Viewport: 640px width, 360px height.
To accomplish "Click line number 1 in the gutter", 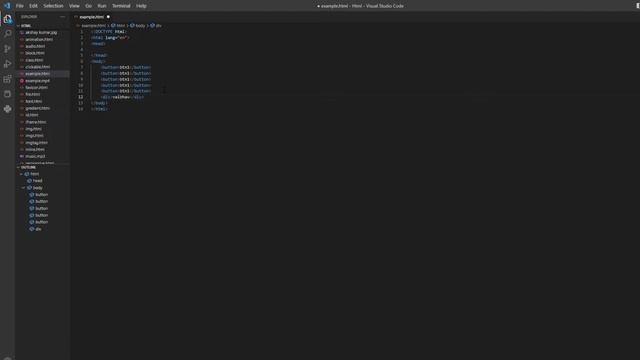I will click(x=82, y=31).
